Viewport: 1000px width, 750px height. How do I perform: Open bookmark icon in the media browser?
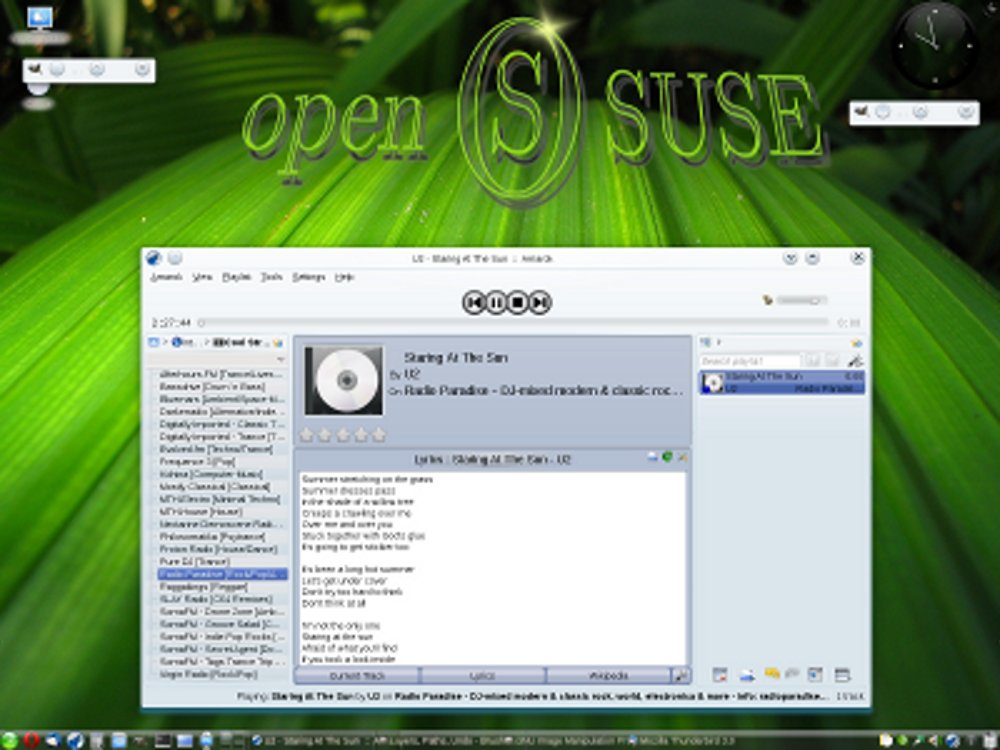[278, 342]
